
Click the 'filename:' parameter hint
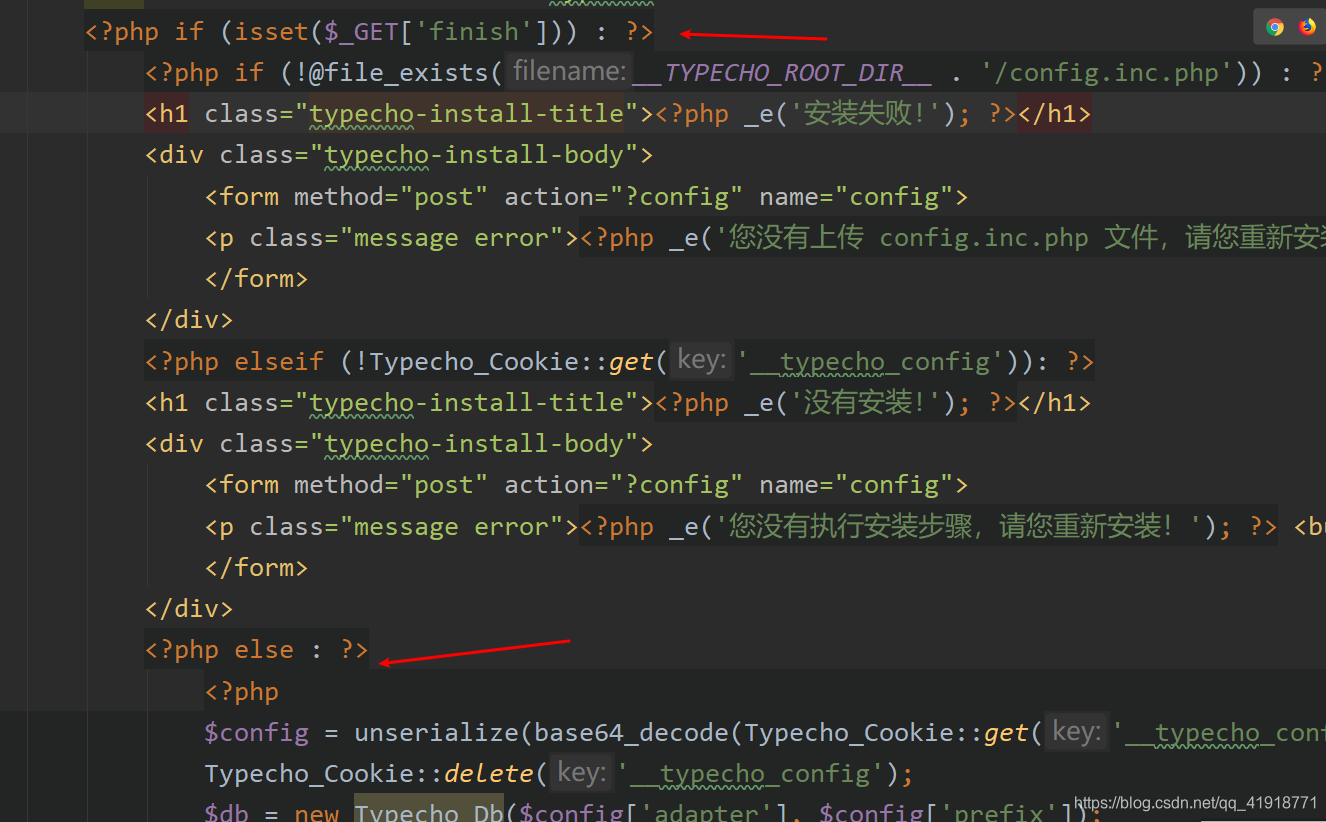pos(569,72)
